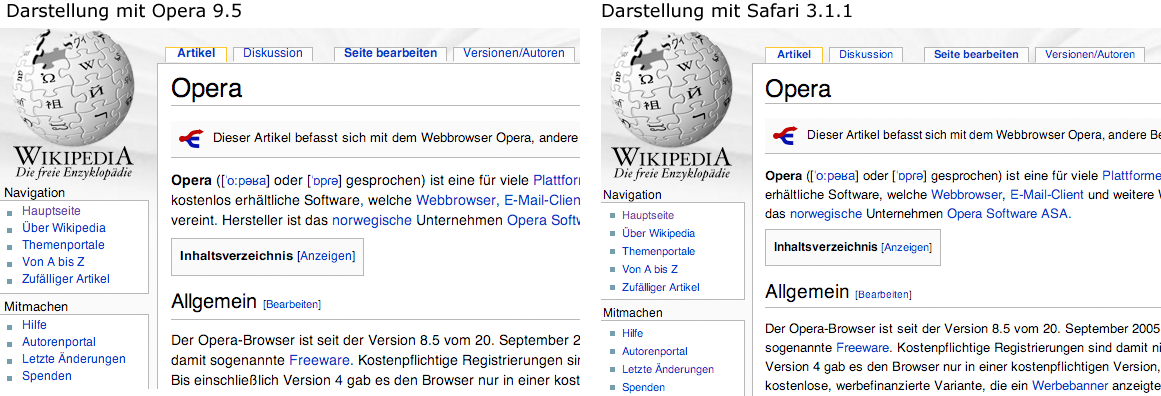
Task: Click the Mitmachen label in Safari view sidebar
Action: tap(633, 312)
